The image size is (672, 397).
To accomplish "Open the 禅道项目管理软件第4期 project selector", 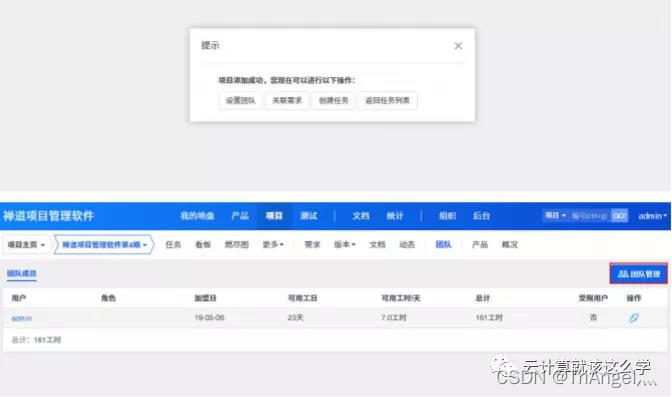I will [104, 245].
